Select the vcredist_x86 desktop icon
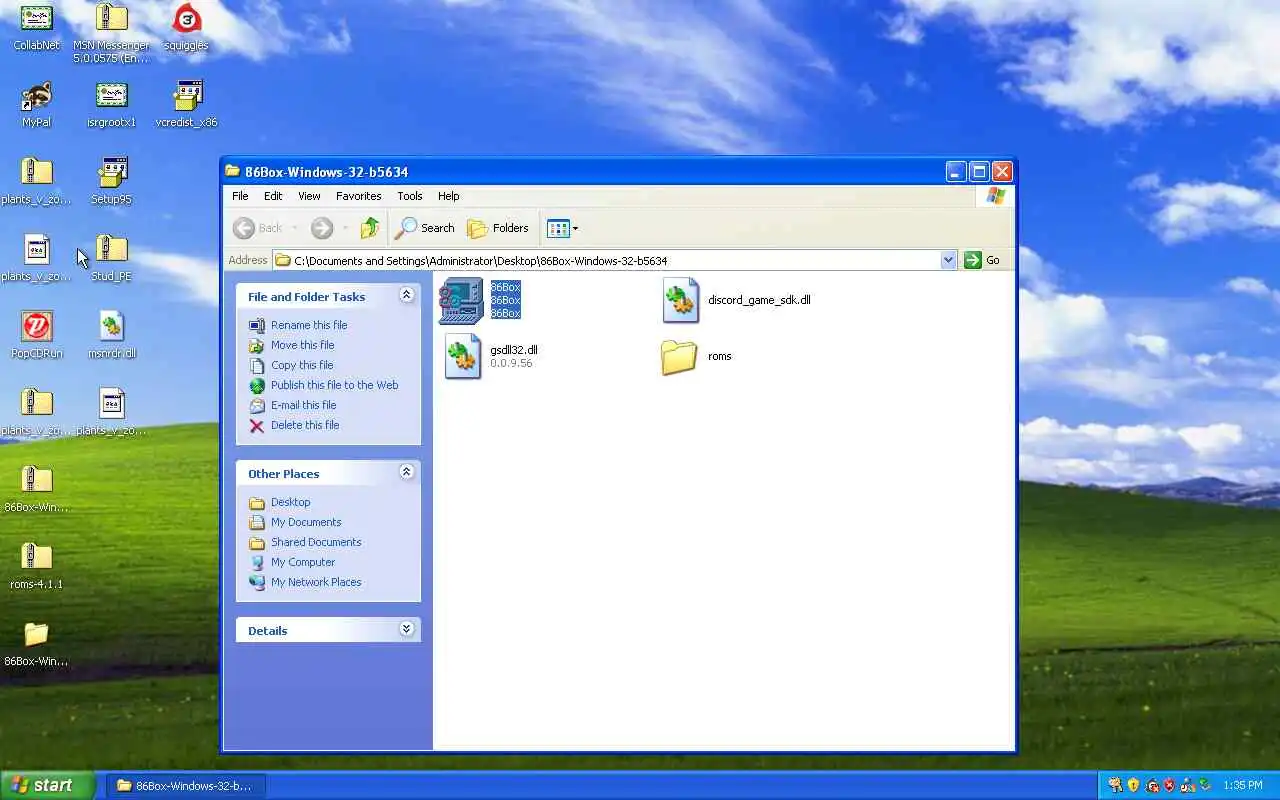Viewport: 1280px width, 800px height. click(186, 104)
